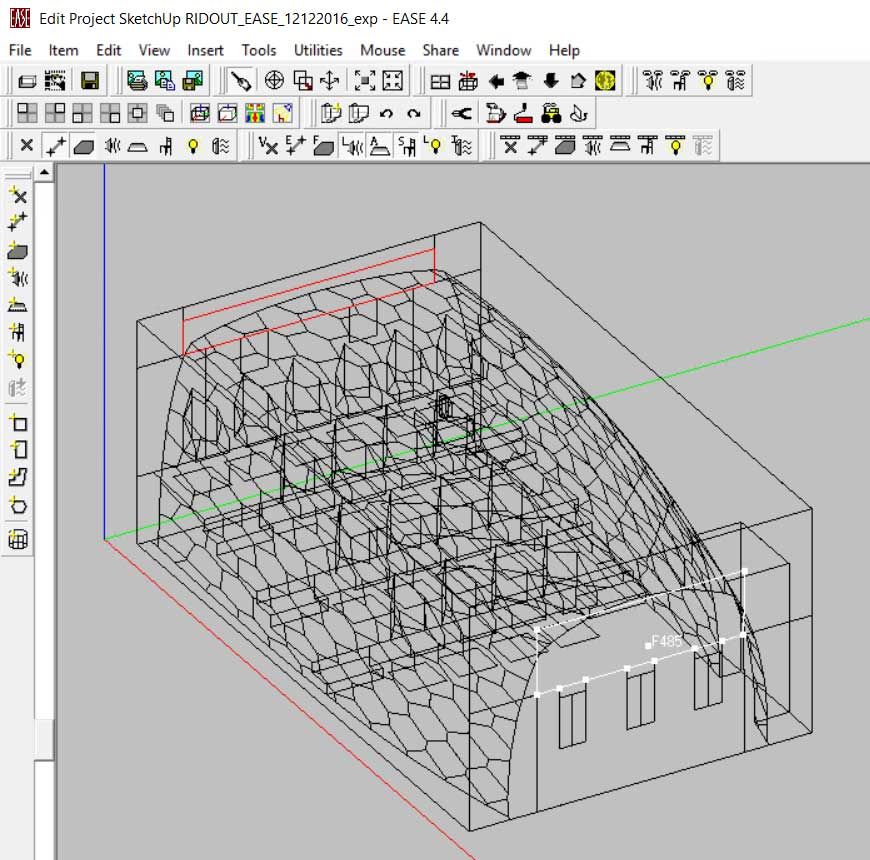The width and height of the screenshot is (870, 860).
Task: Click the four-way move arrows icon
Action: (330, 81)
